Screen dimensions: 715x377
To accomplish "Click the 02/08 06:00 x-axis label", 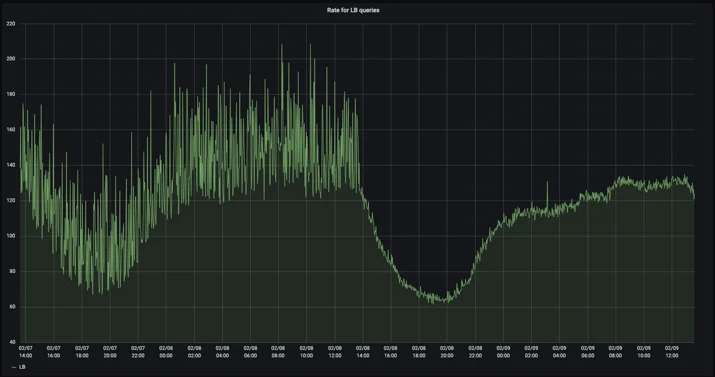I will [250, 352].
